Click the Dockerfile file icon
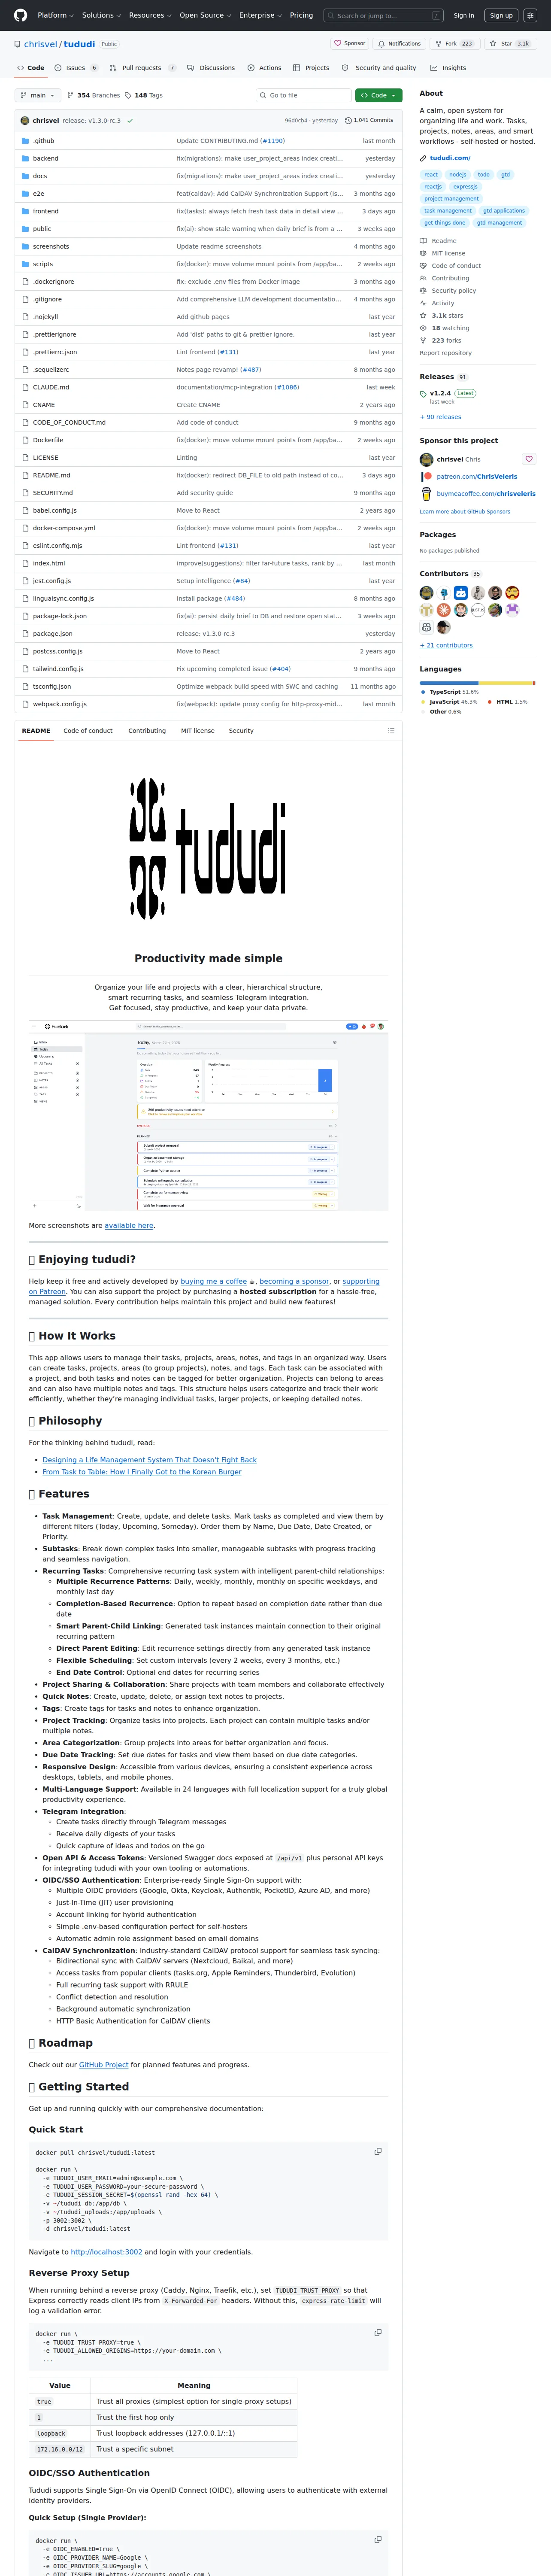This screenshot has height=2576, width=551. (25, 440)
